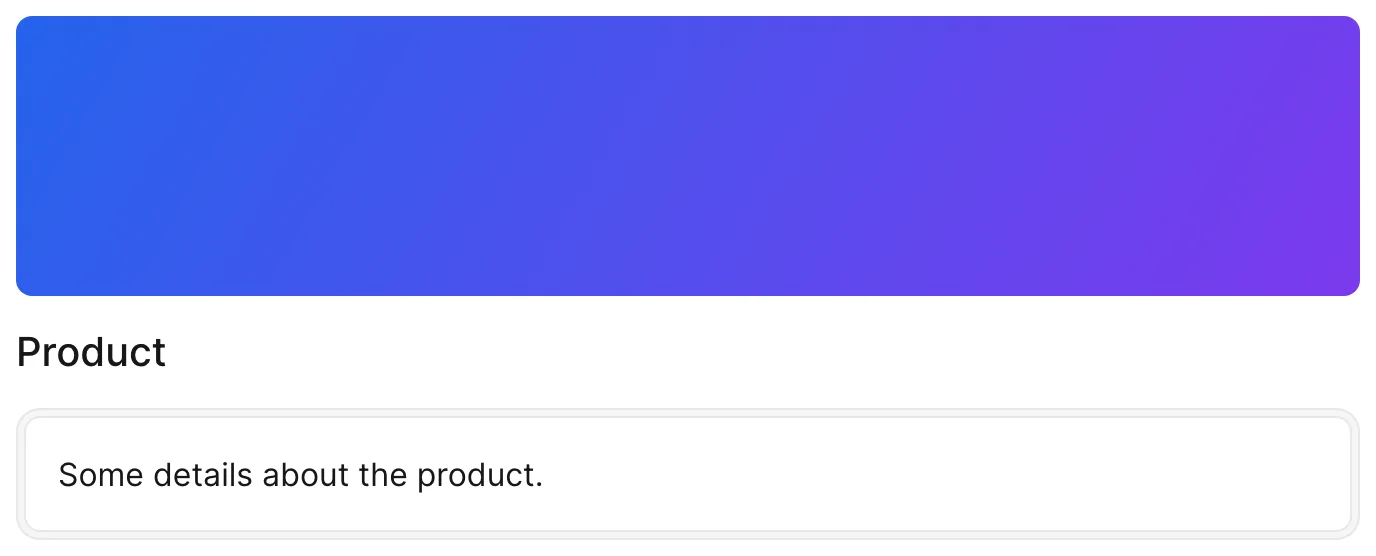Click banner's bottom-right rounded corner
This screenshot has width=1376, height=556.
[x=1354, y=290]
